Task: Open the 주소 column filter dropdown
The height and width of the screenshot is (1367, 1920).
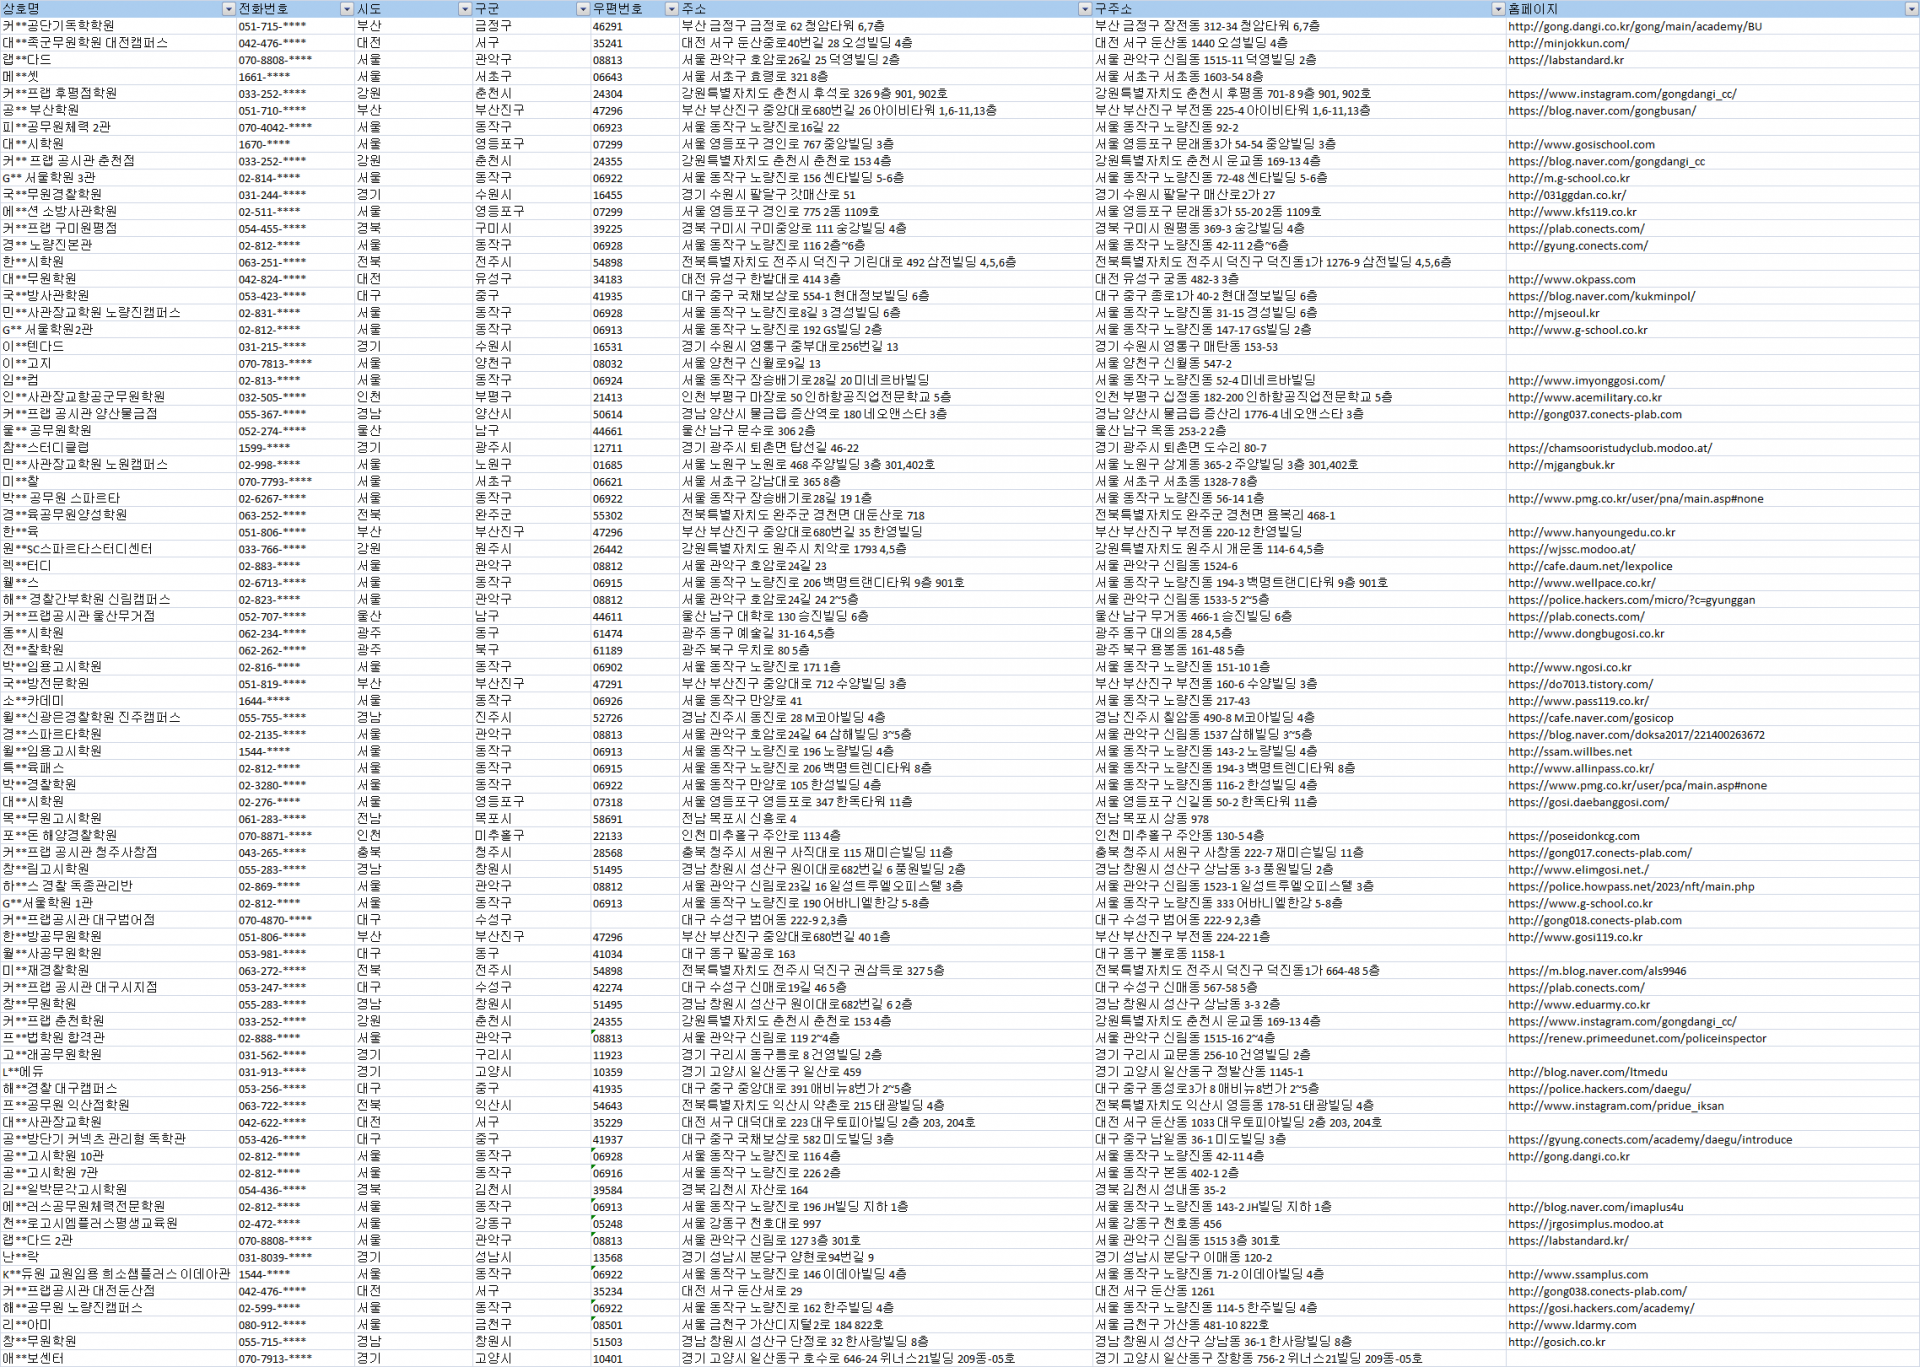Action: click(1084, 9)
